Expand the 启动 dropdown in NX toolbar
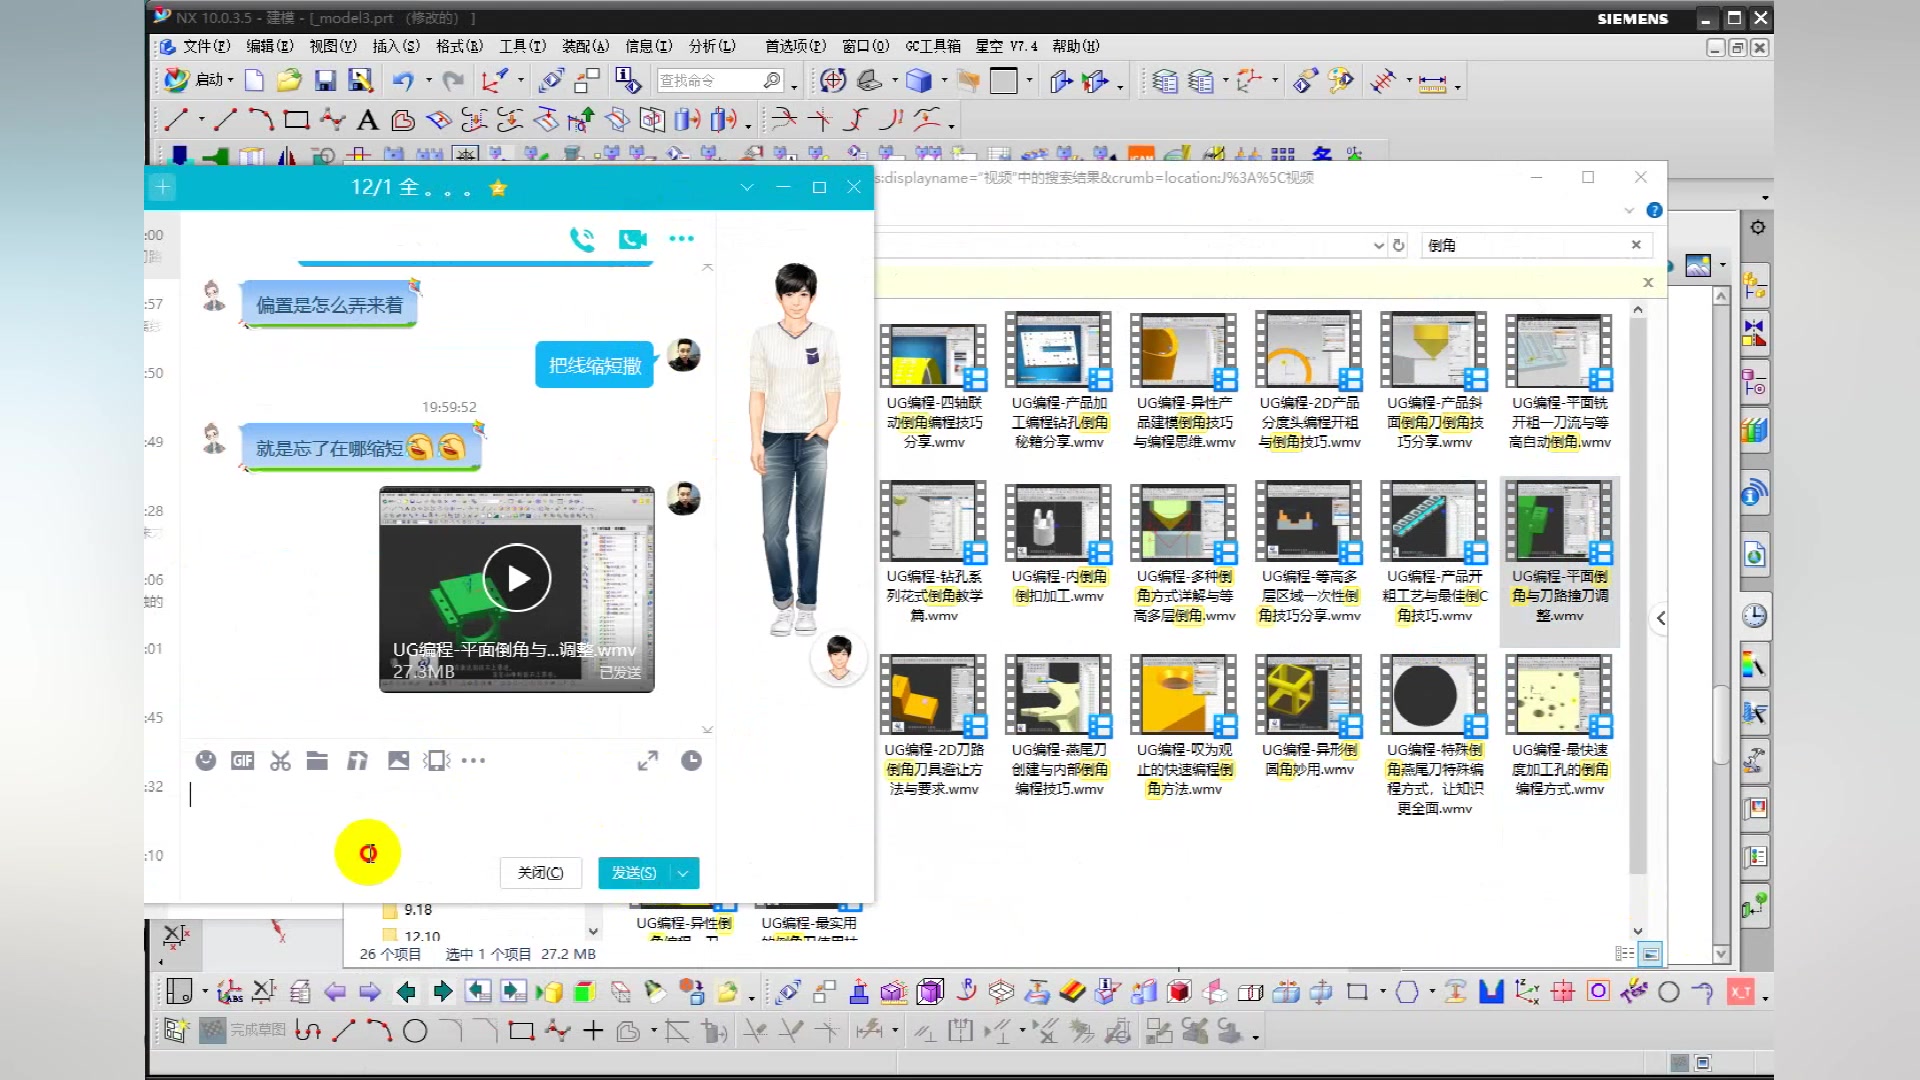This screenshot has width=1920, height=1080. 230,80
